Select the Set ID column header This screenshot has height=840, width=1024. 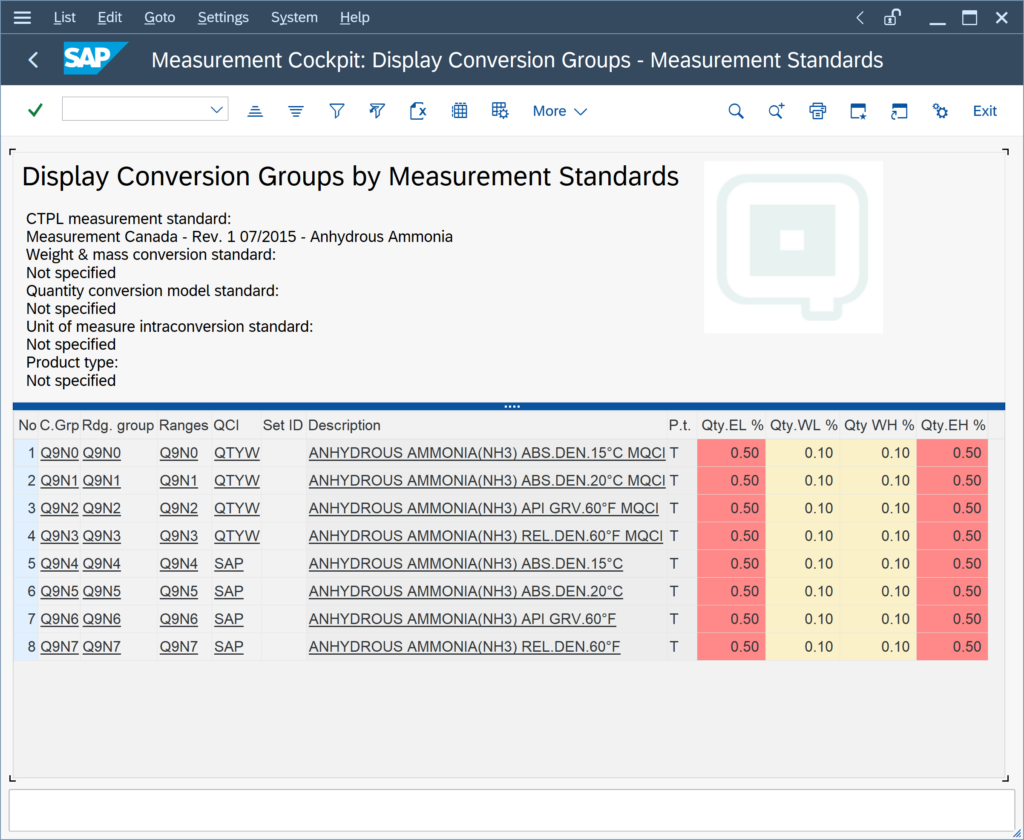coord(283,425)
